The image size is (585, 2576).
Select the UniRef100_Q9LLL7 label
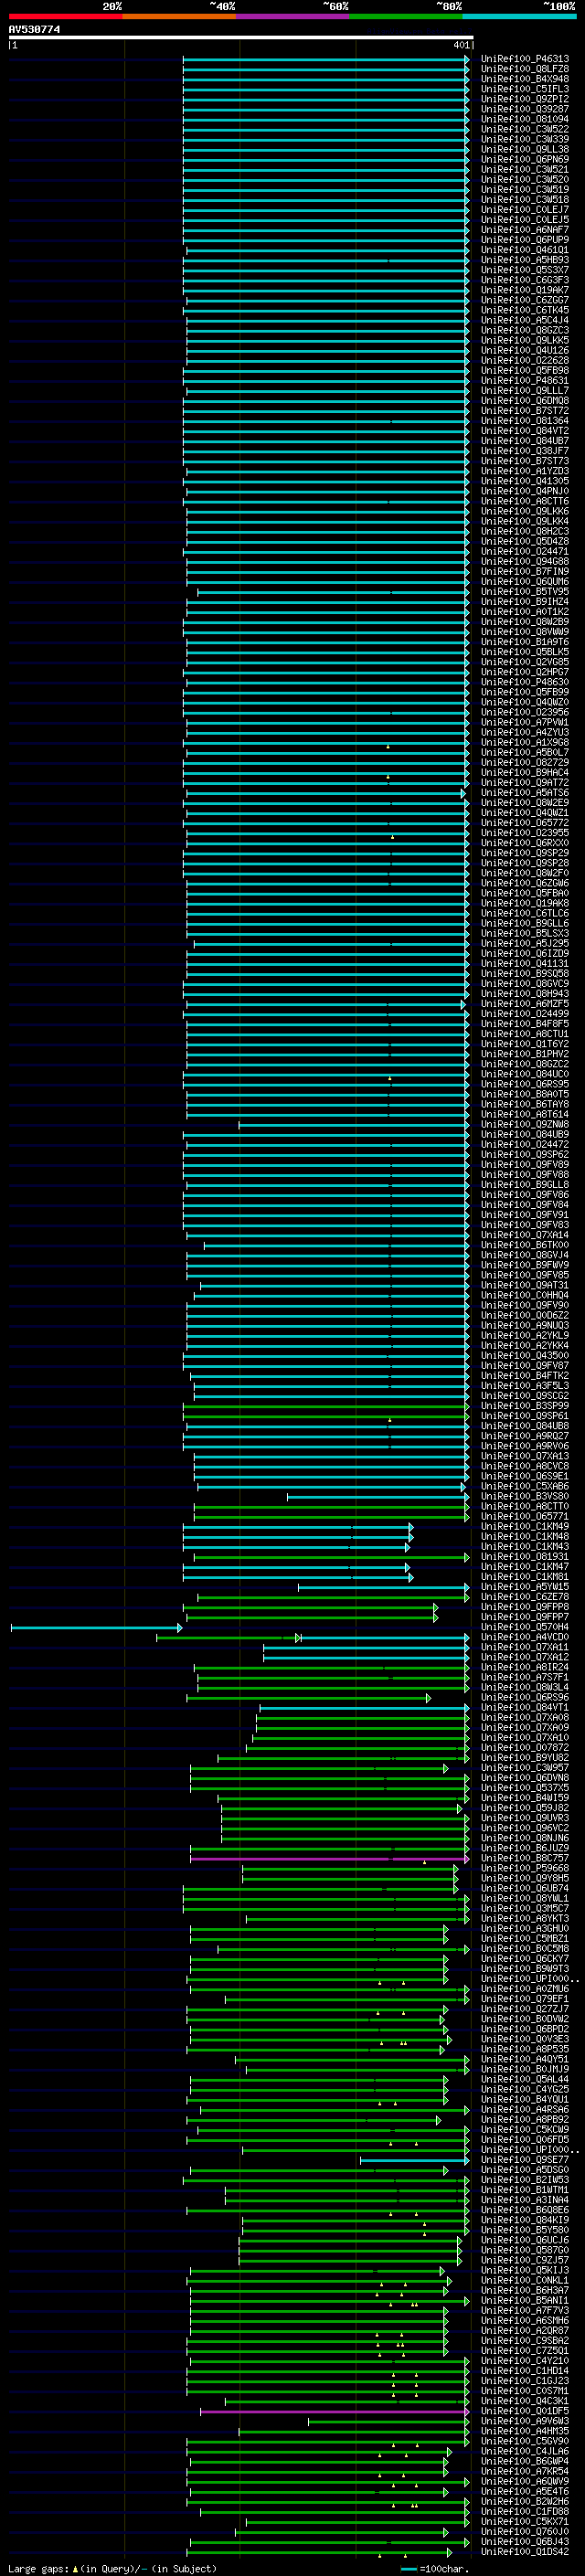[x=524, y=390]
